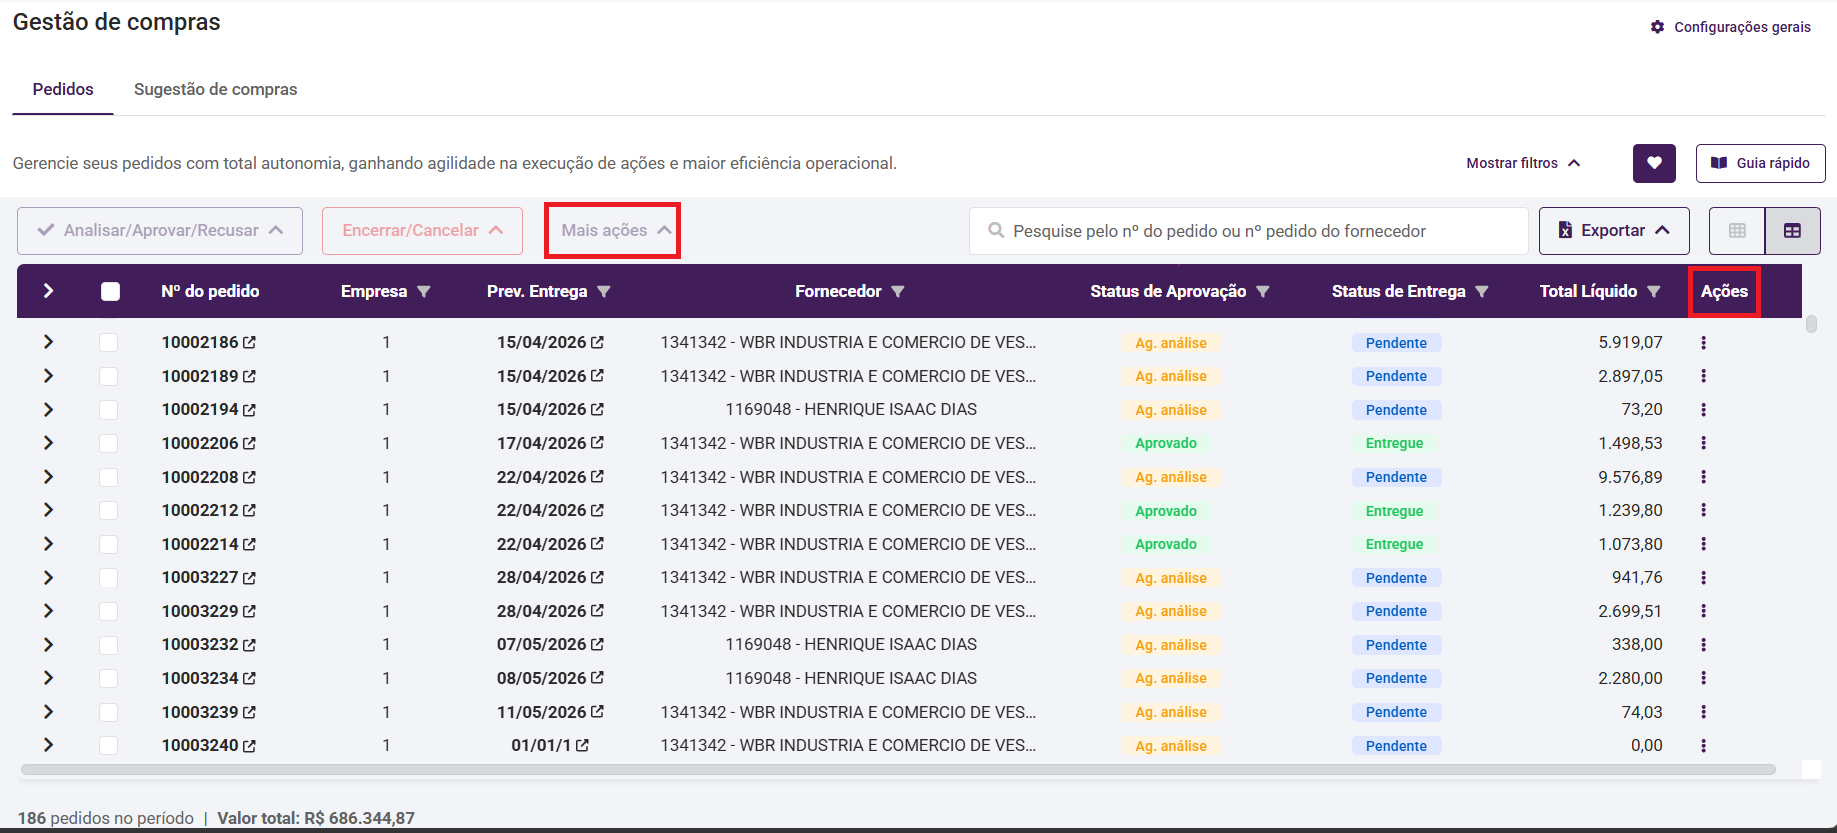Filter the Empresa column

(x=424, y=292)
